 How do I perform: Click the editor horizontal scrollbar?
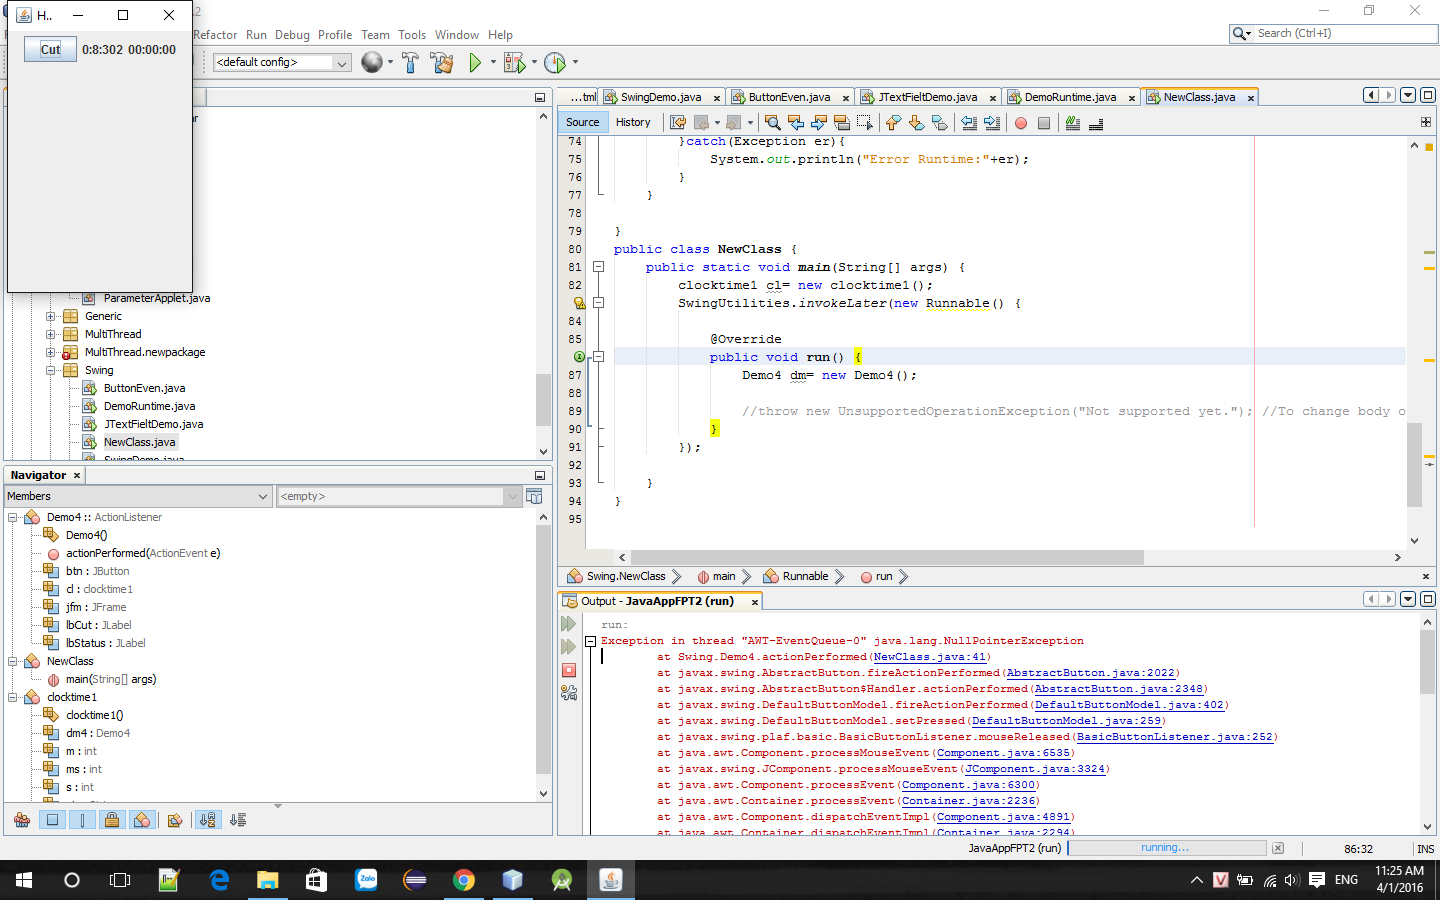point(886,557)
